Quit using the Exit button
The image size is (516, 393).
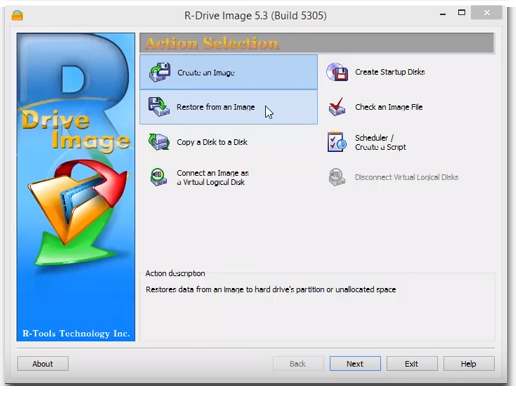412,364
